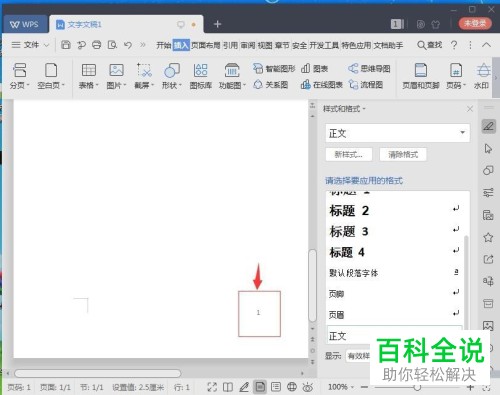Apply the 标题 3 style

pos(395,231)
